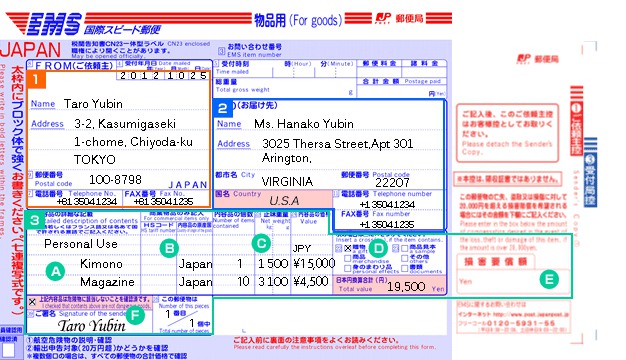This screenshot has width=626, height=360.
Task: Check the 'others' checkbox
Action: click(404, 258)
